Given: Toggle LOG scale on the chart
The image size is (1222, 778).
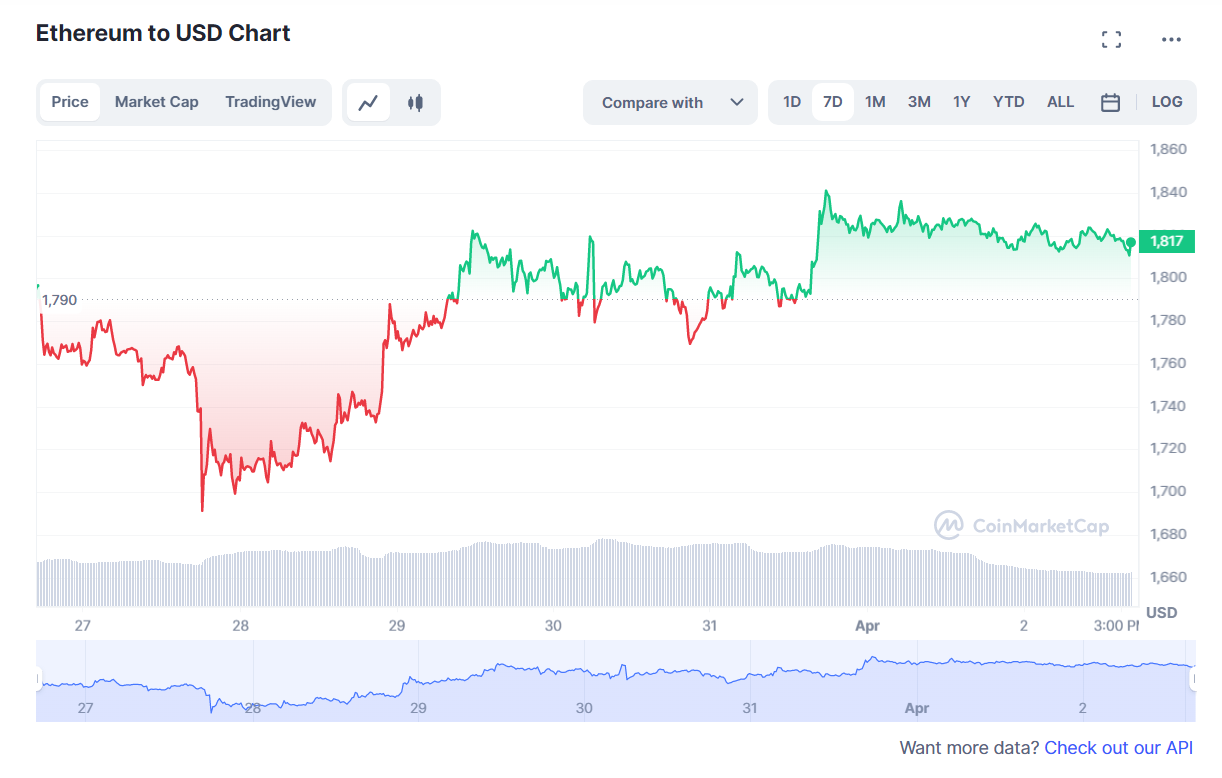Looking at the screenshot, I should point(1166,102).
